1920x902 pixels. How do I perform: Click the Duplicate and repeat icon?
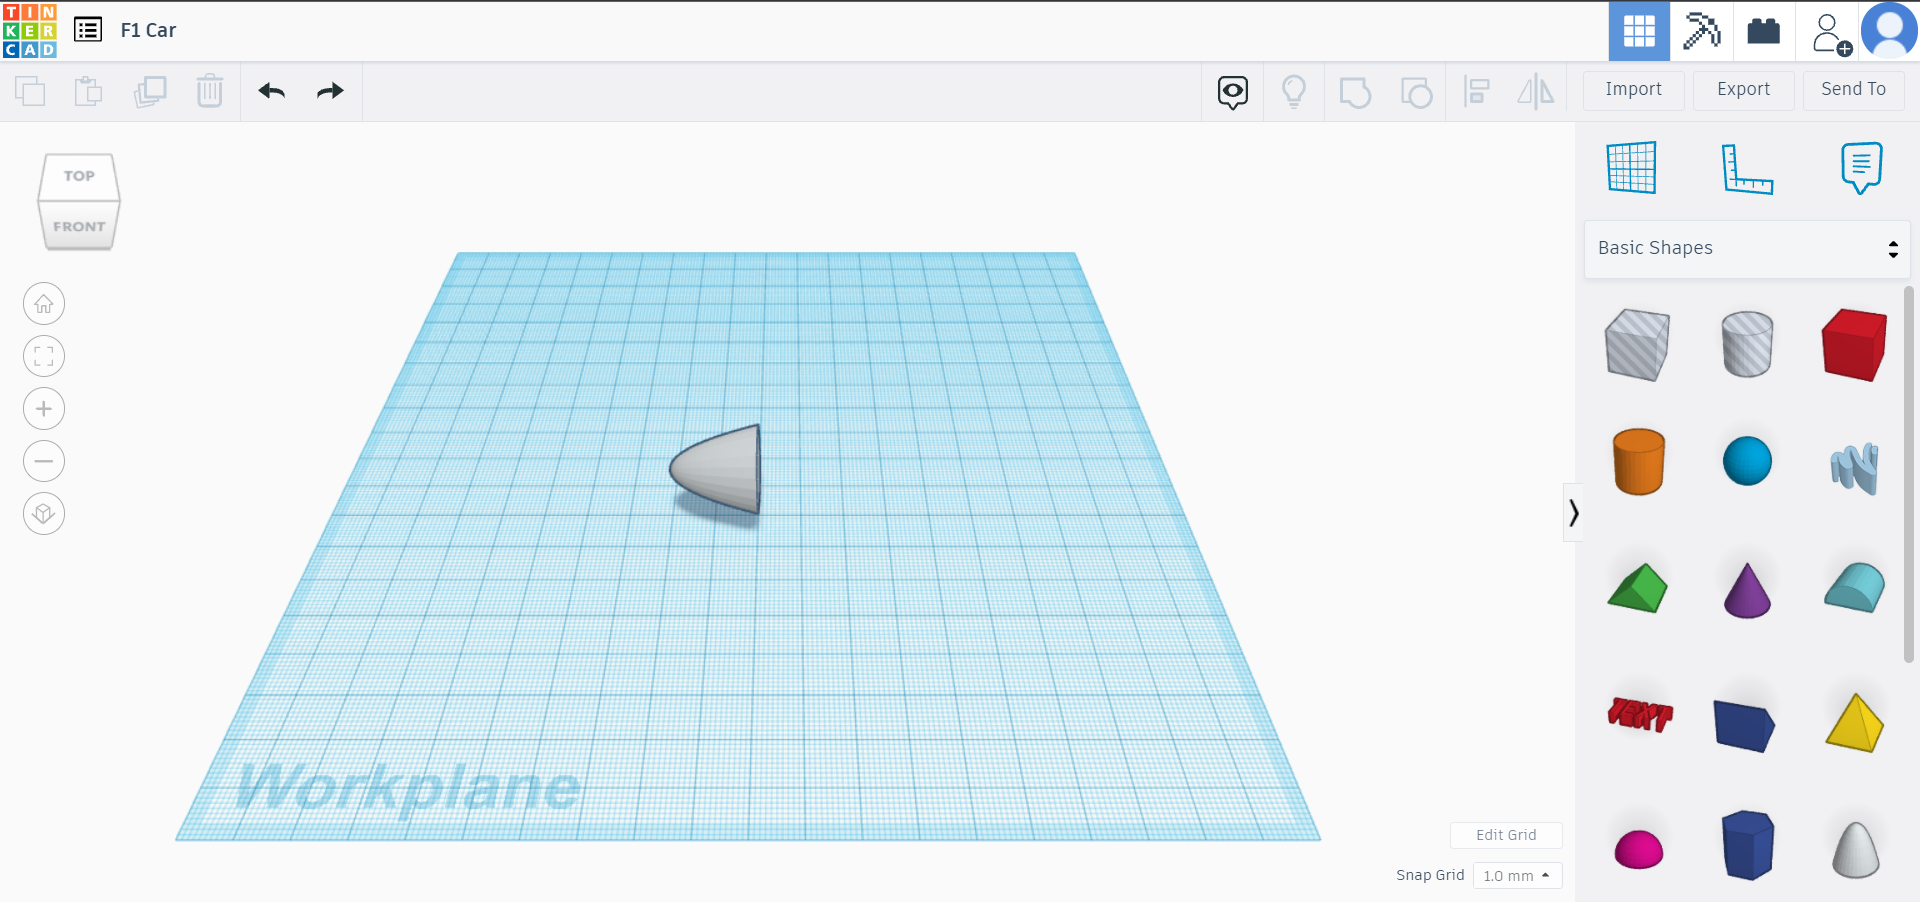(150, 91)
